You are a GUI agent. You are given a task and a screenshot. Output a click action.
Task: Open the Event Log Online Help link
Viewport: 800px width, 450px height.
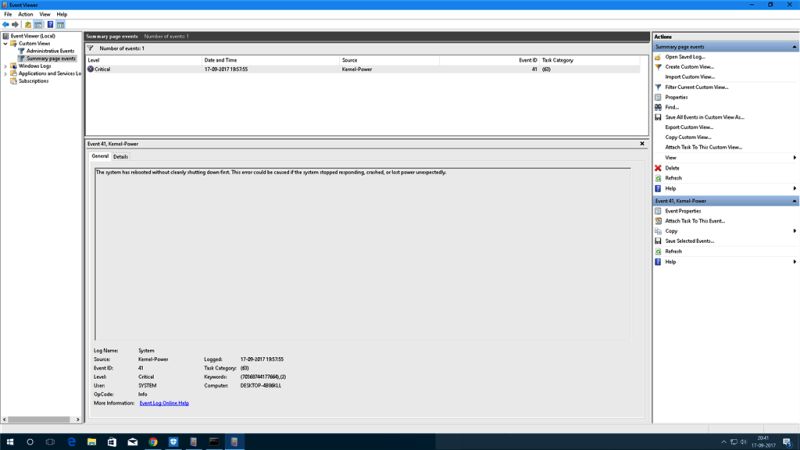(164, 403)
